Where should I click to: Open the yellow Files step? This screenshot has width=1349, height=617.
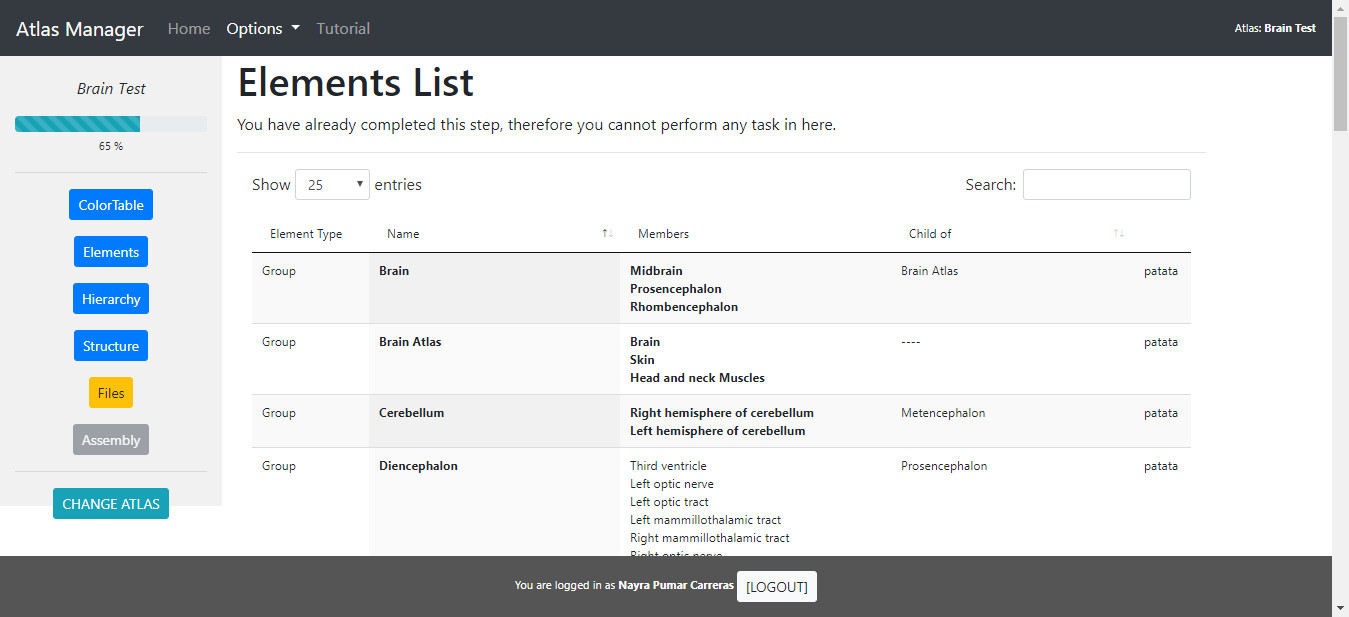pyautogui.click(x=111, y=393)
